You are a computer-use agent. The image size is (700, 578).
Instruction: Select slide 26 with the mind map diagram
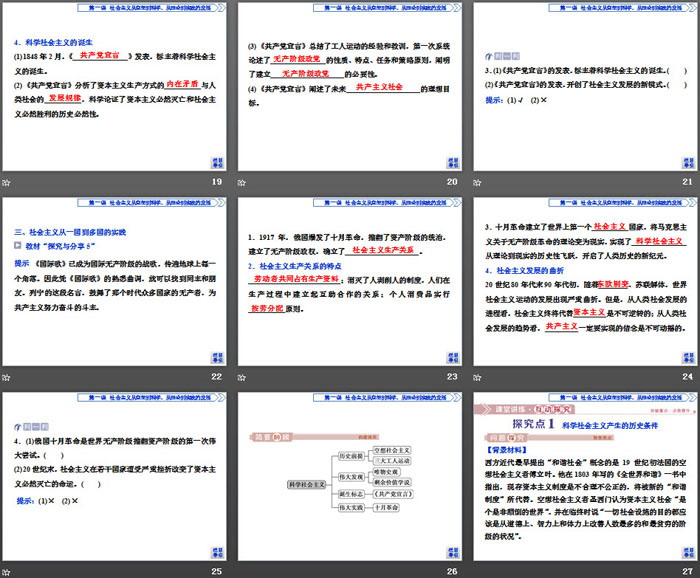click(350, 474)
